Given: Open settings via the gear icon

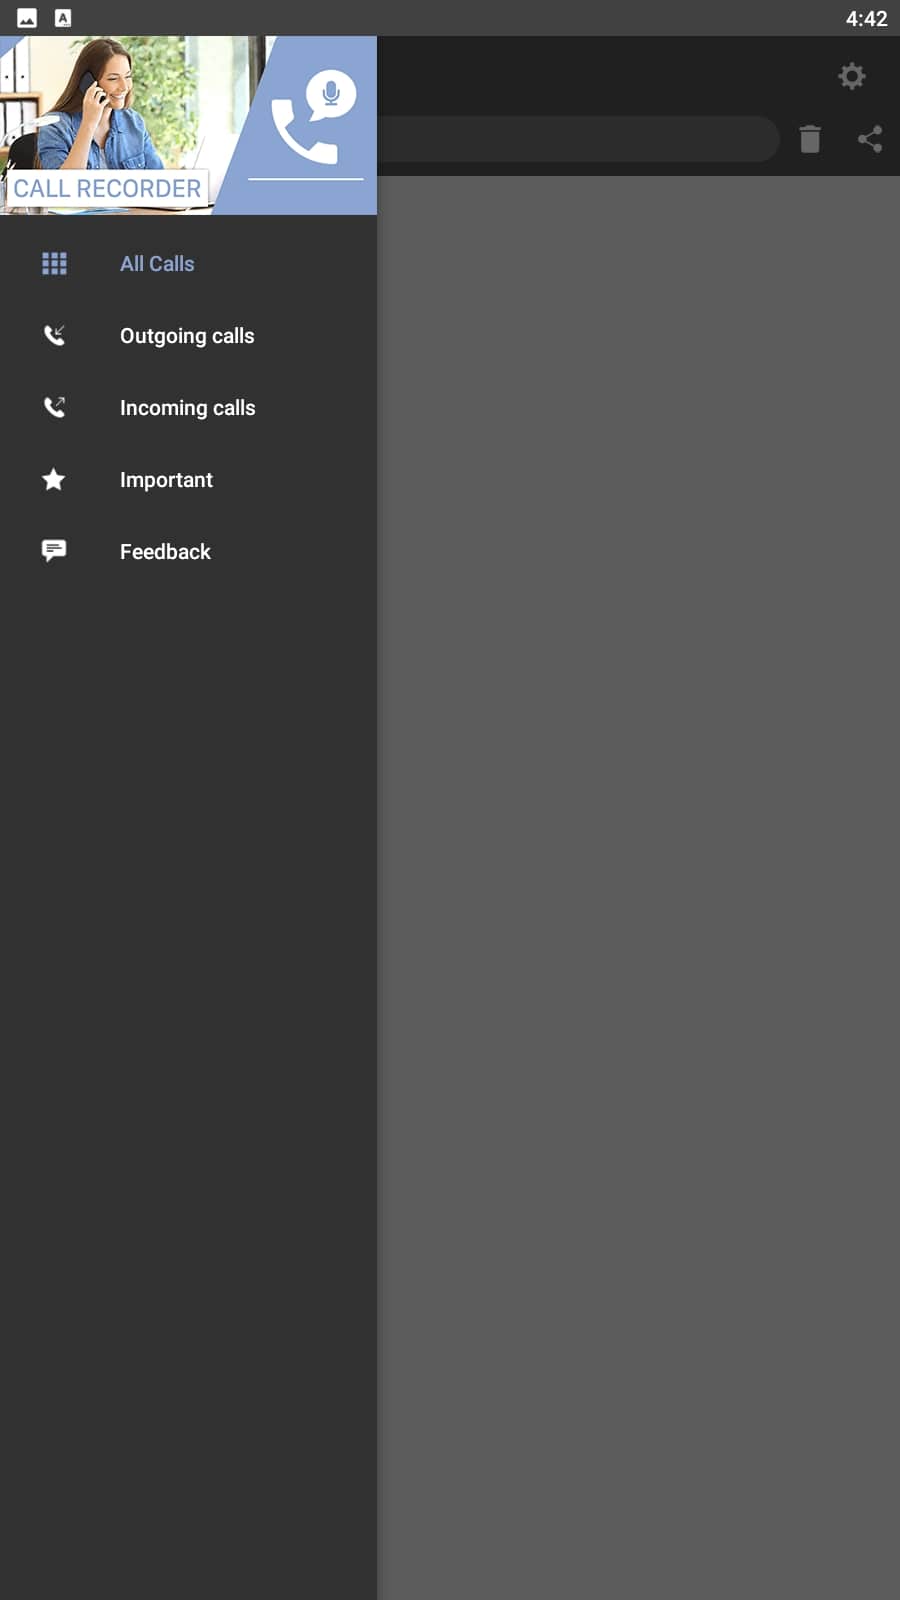Looking at the screenshot, I should point(852,76).
